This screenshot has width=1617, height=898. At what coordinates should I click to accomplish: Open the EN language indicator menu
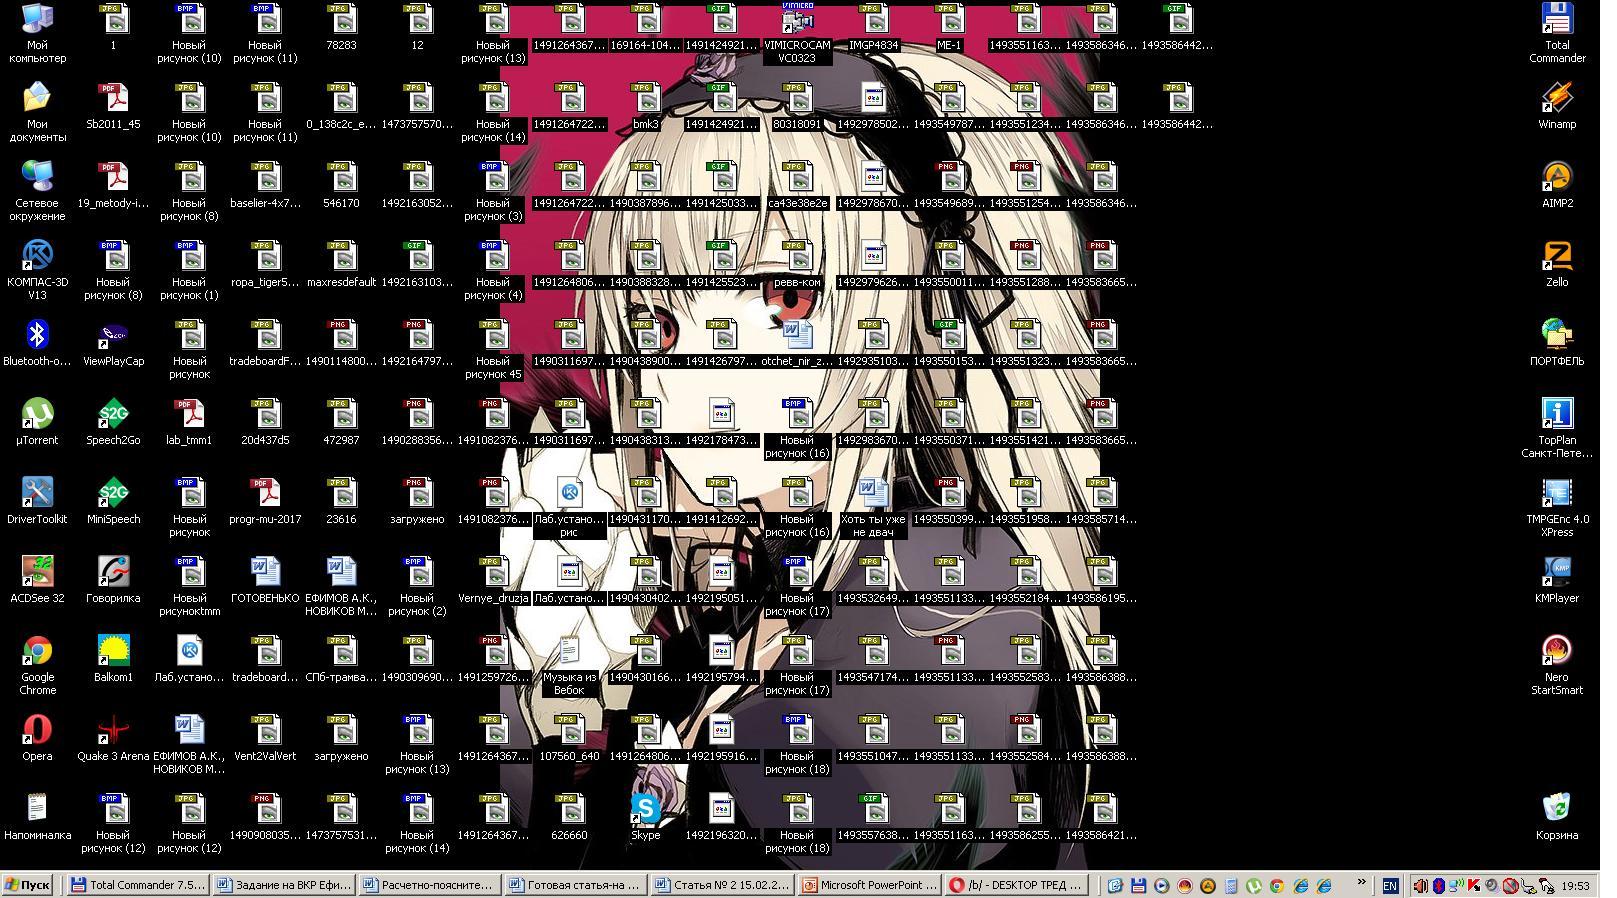[1390, 886]
